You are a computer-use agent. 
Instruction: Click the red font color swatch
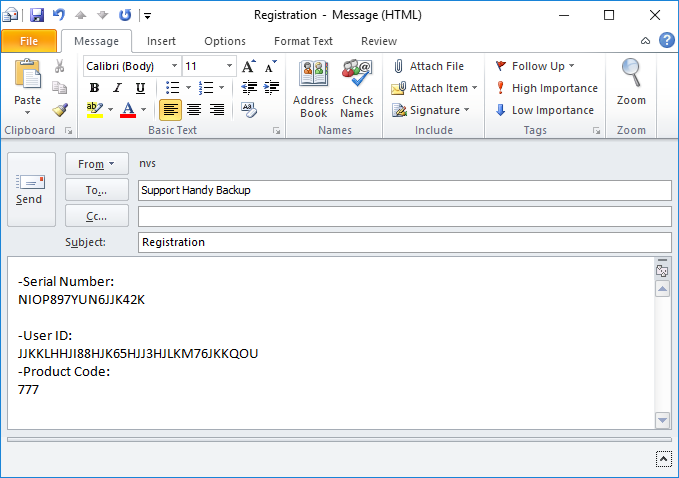(x=127, y=110)
